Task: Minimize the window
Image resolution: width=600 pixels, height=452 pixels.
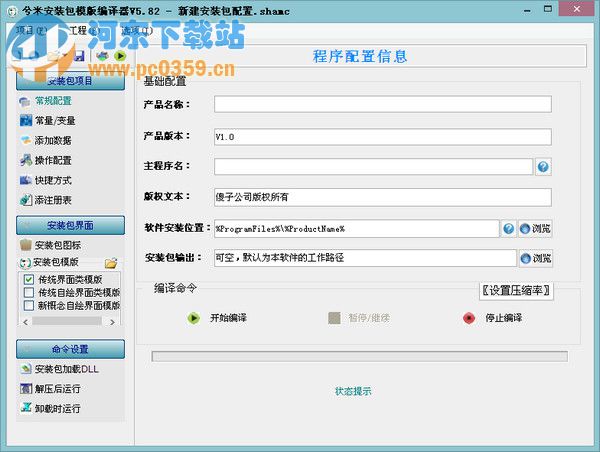Action: click(527, 10)
